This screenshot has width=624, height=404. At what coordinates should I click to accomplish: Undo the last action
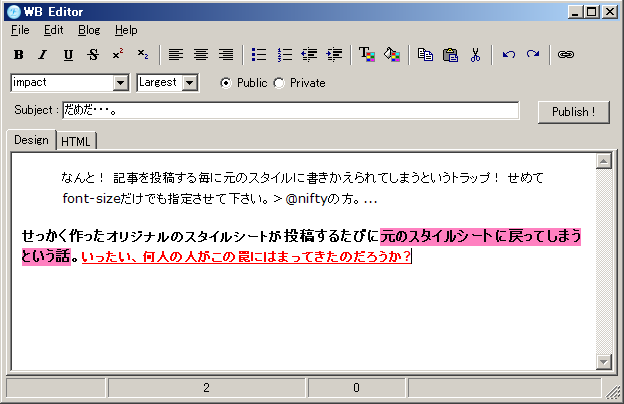click(508, 55)
